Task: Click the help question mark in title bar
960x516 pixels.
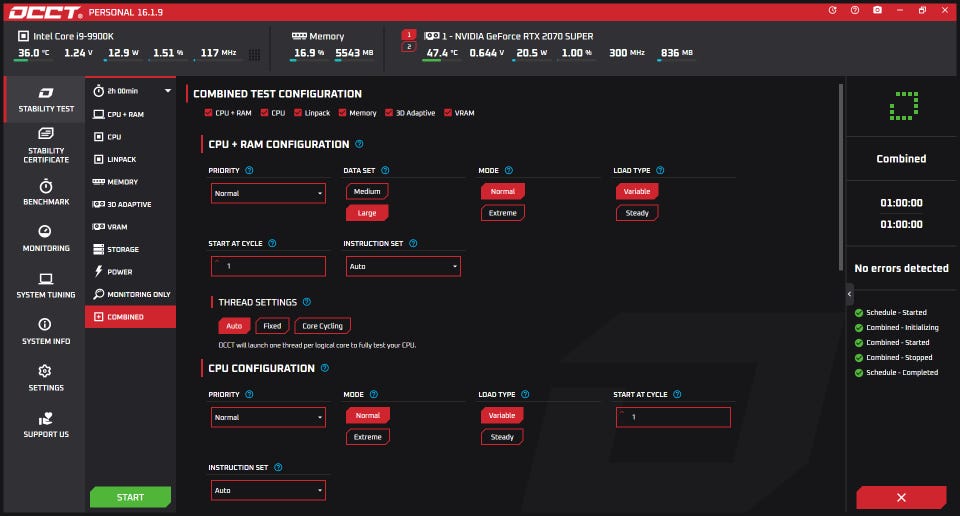Action: pyautogui.click(x=855, y=10)
